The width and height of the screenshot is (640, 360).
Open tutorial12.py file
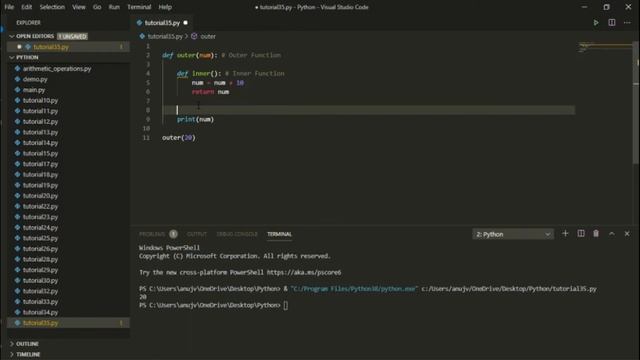(x=40, y=122)
